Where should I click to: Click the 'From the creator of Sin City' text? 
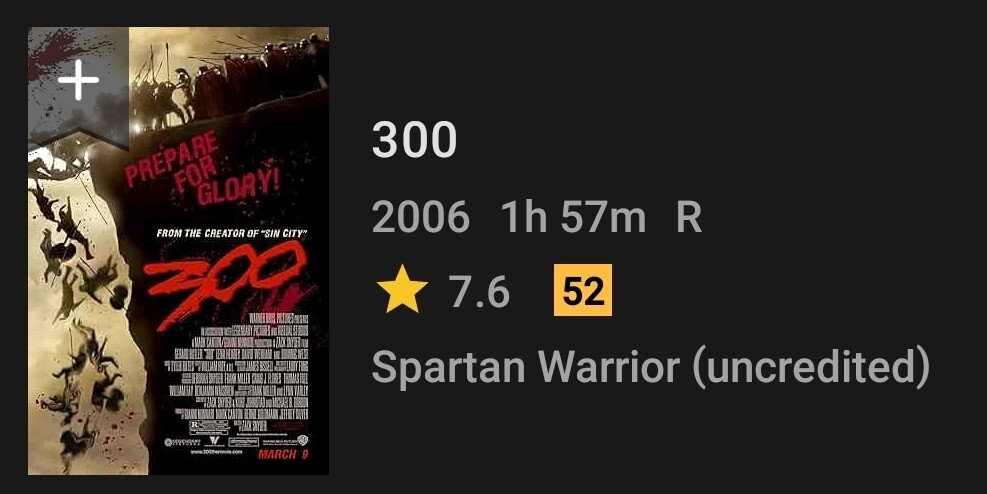[232, 233]
